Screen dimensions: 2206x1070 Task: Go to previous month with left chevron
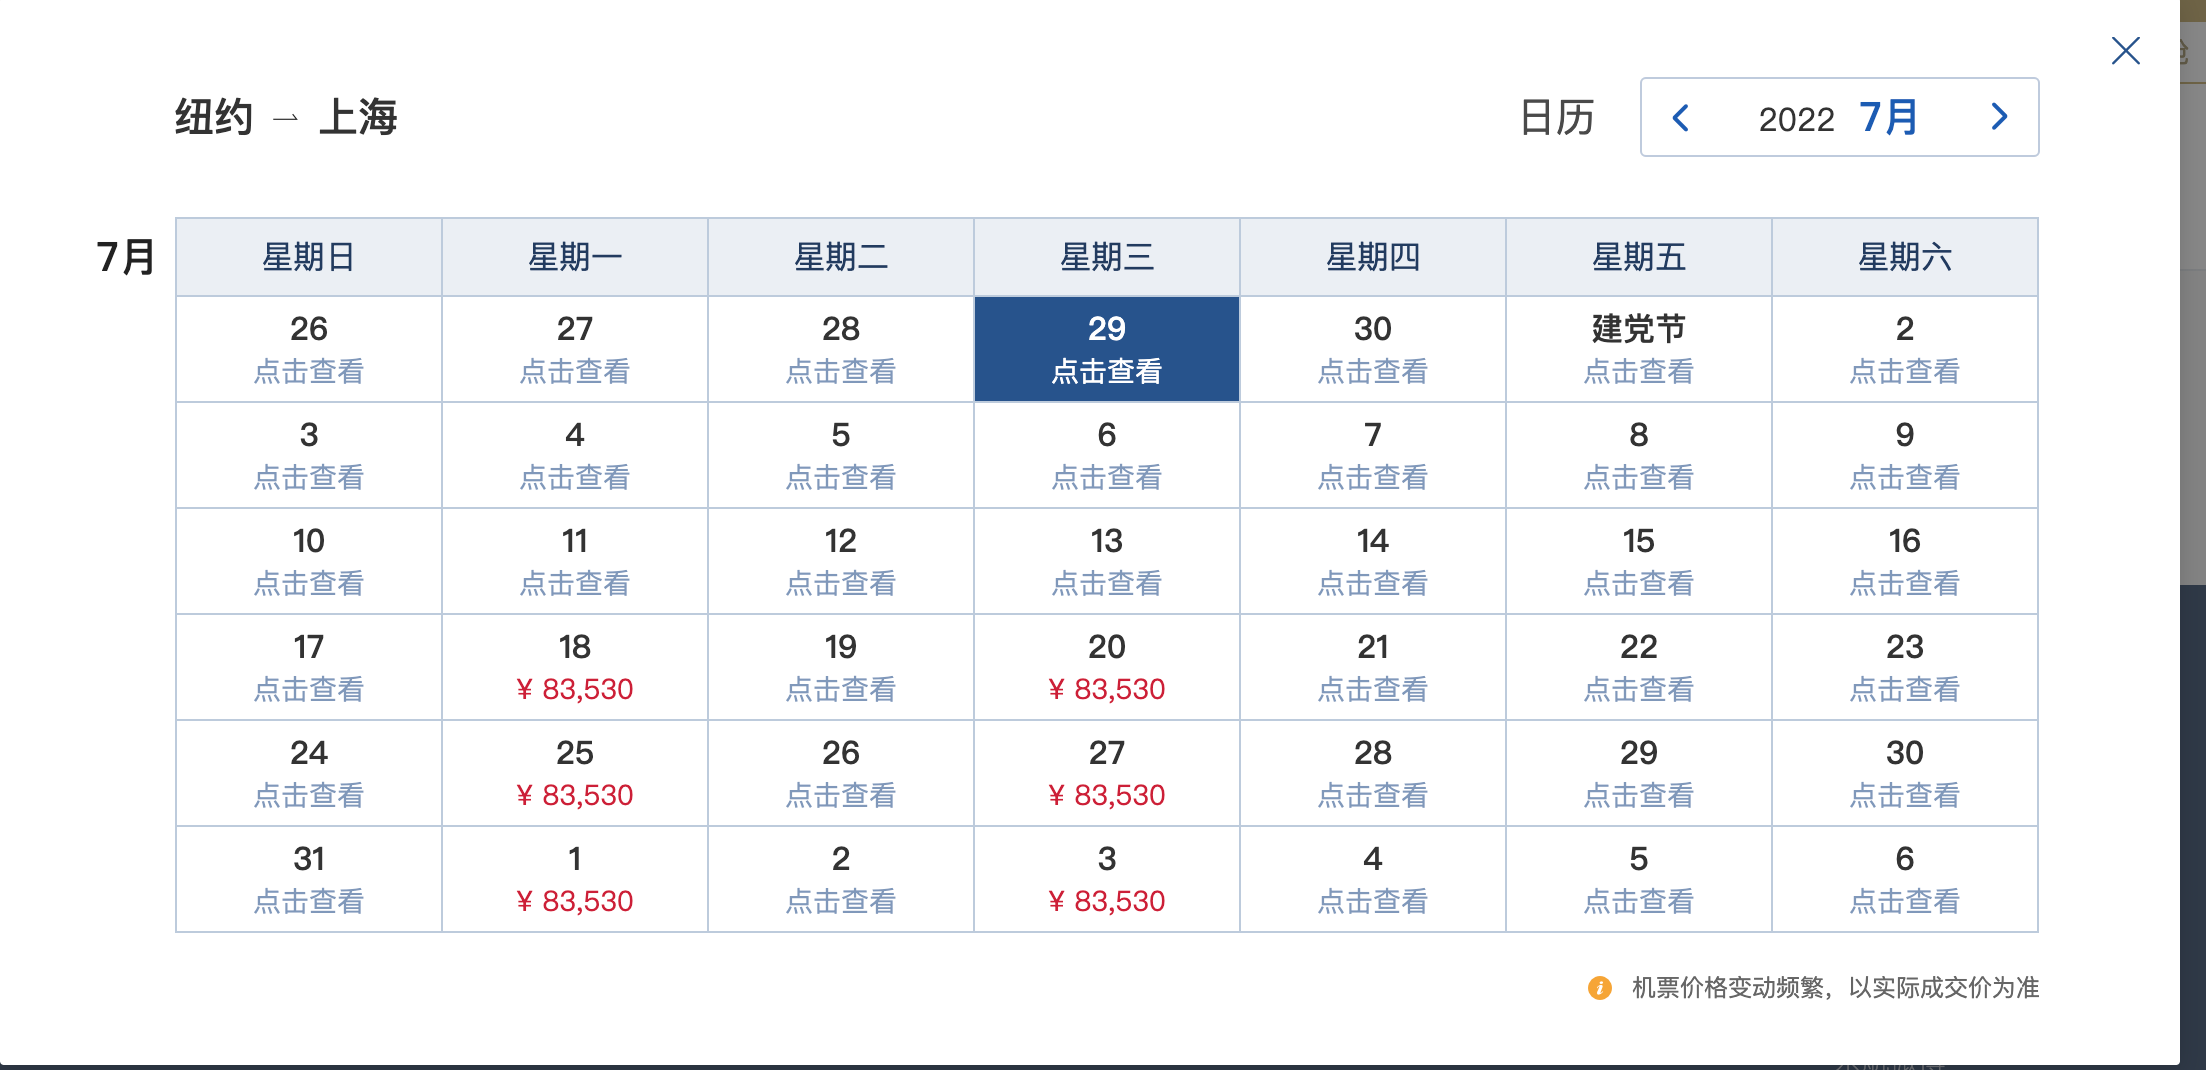1681,117
